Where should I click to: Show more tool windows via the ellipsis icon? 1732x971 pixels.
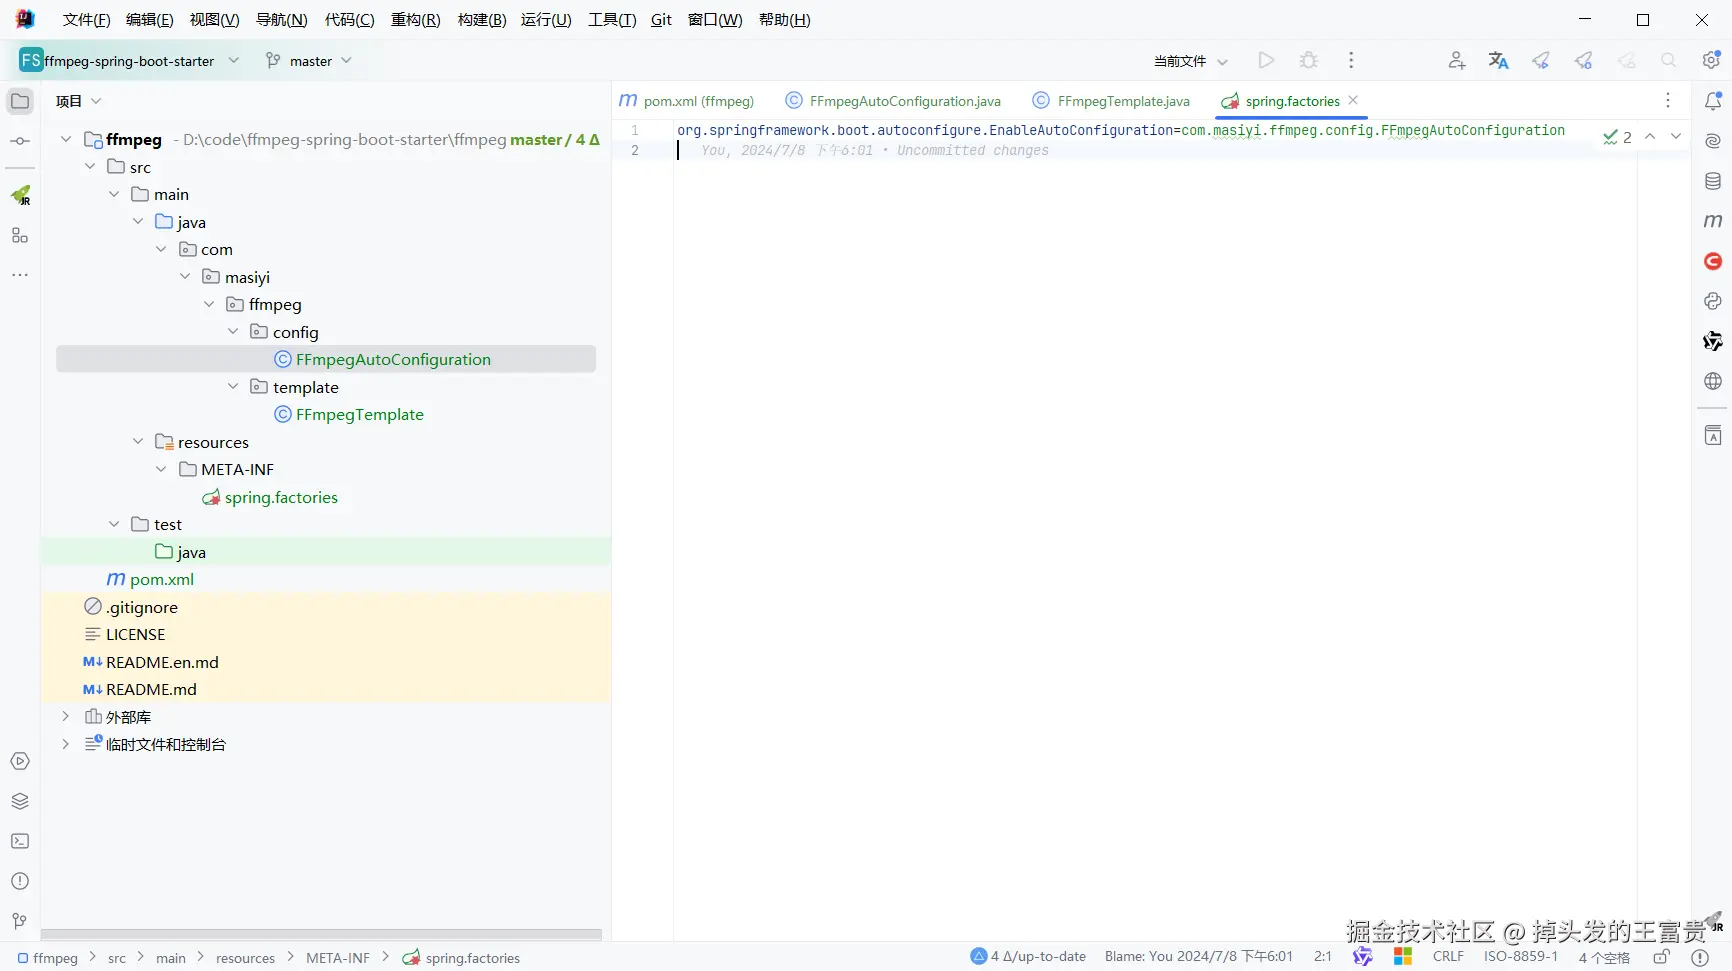click(20, 274)
